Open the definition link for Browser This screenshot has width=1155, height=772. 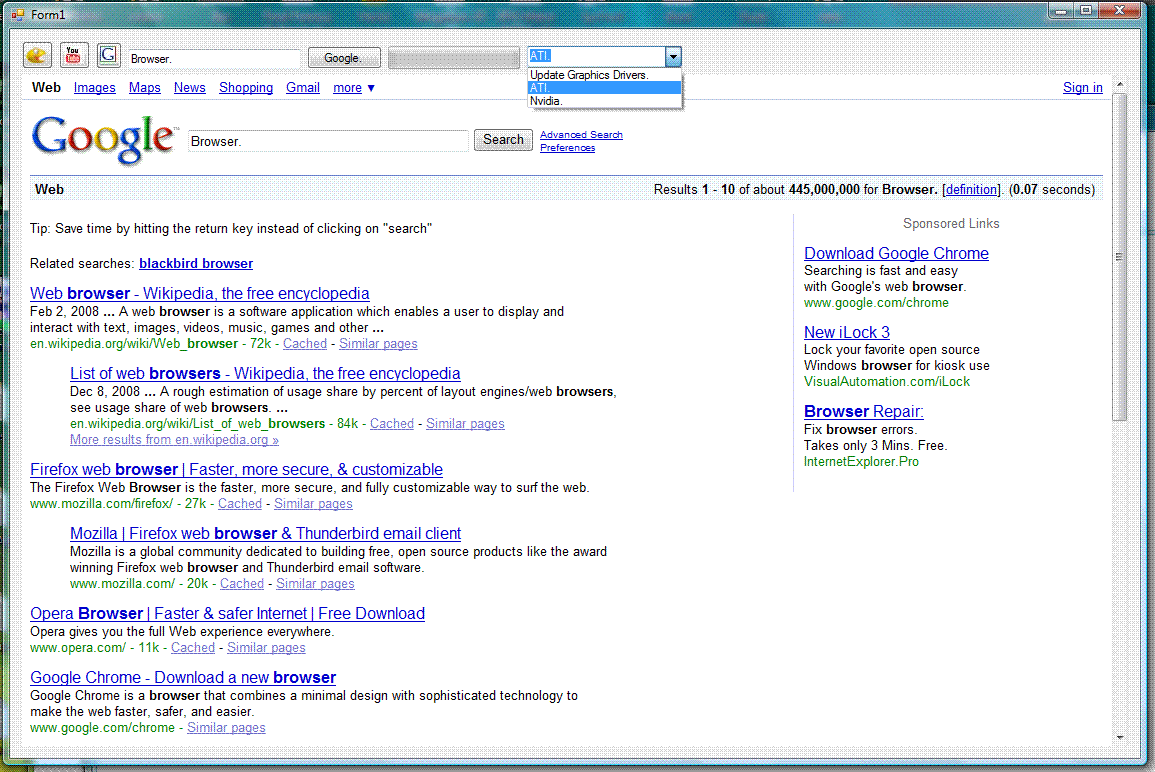971,189
